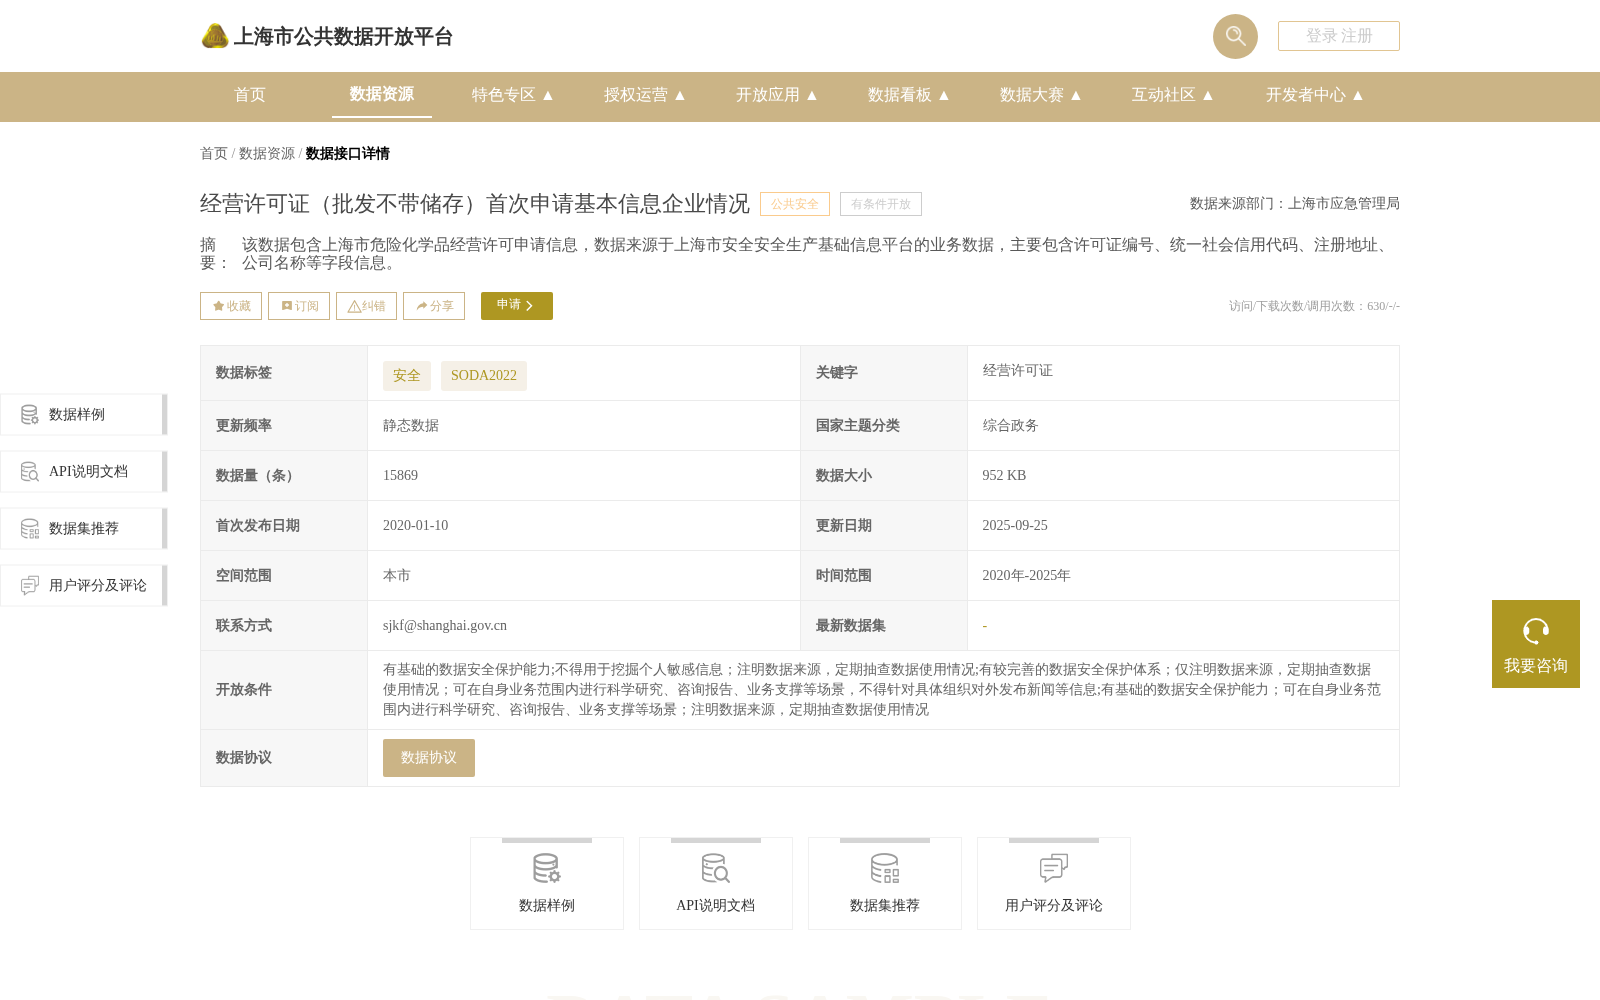Click the 首页 breadcrumb link
This screenshot has height=1000, width=1600.
pyautogui.click(x=214, y=154)
